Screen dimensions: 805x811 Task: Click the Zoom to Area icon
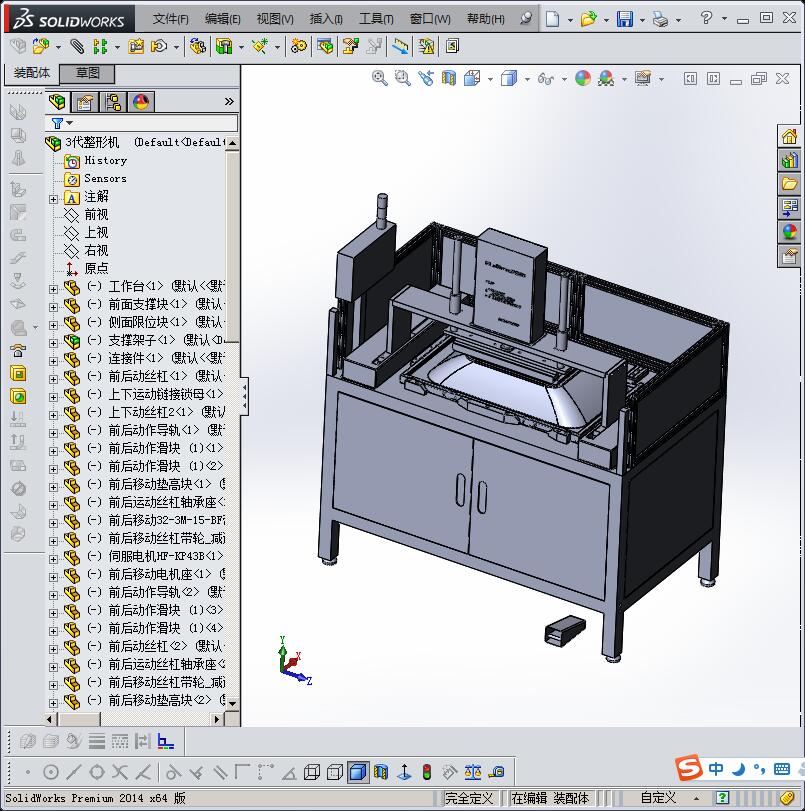pos(402,79)
